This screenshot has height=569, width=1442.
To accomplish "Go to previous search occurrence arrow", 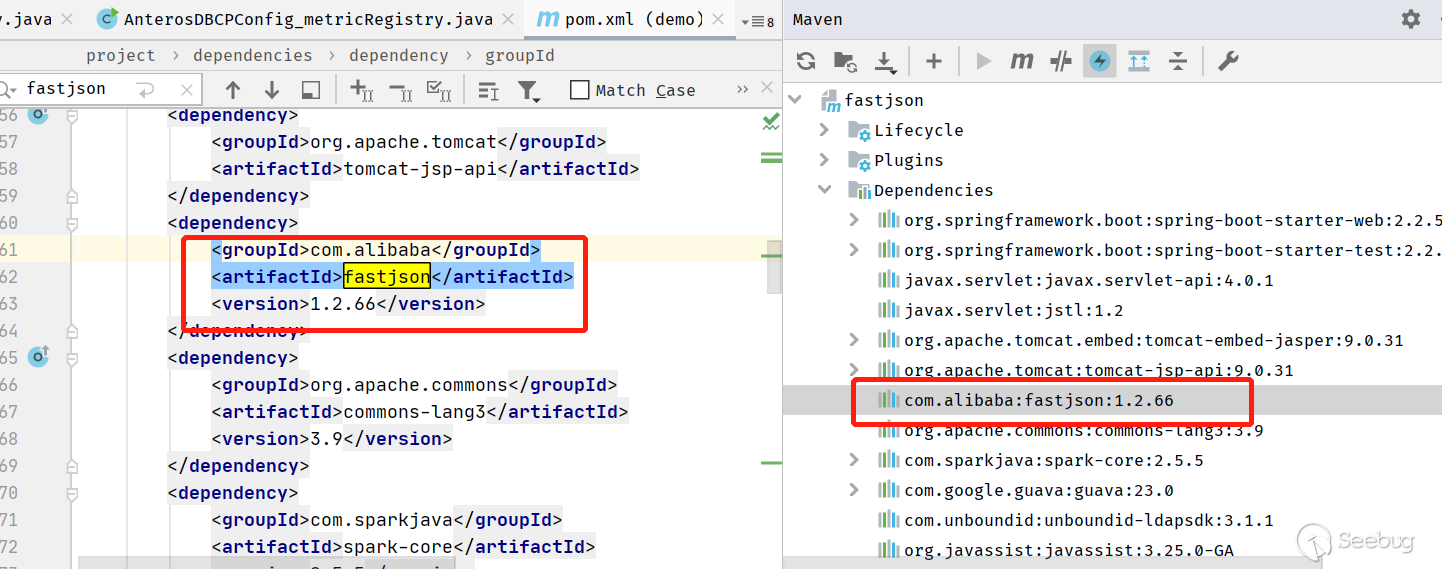I will pyautogui.click(x=233, y=90).
